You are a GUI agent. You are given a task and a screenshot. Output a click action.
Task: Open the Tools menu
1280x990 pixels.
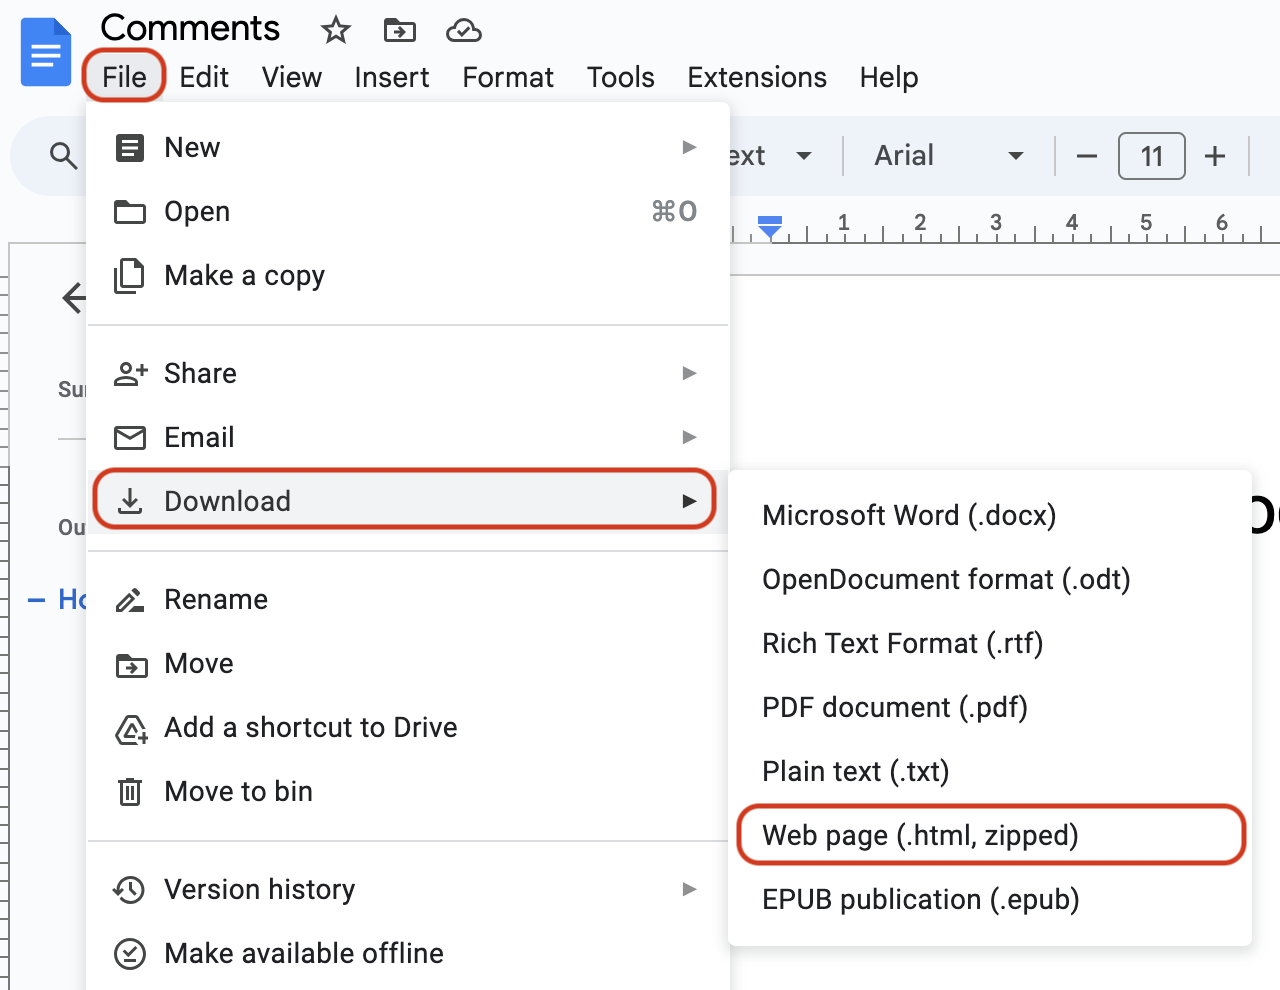[x=621, y=77]
